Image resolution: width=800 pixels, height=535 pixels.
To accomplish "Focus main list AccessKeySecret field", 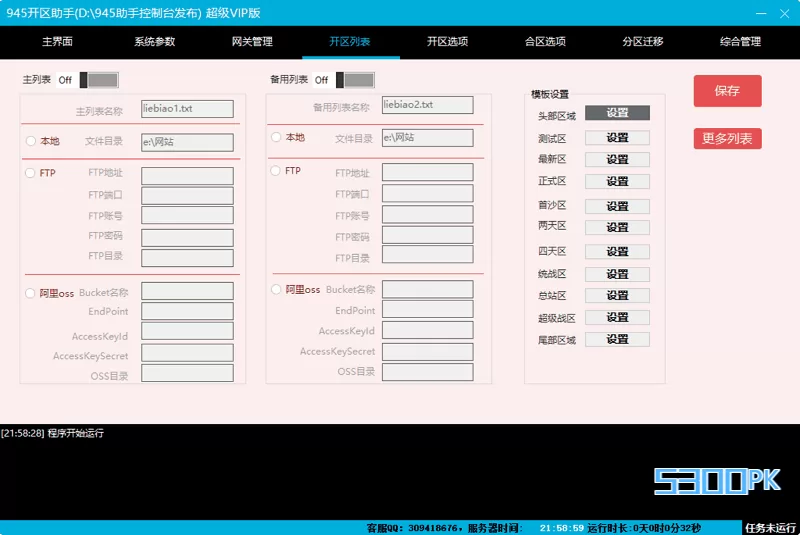I will 187,353.
